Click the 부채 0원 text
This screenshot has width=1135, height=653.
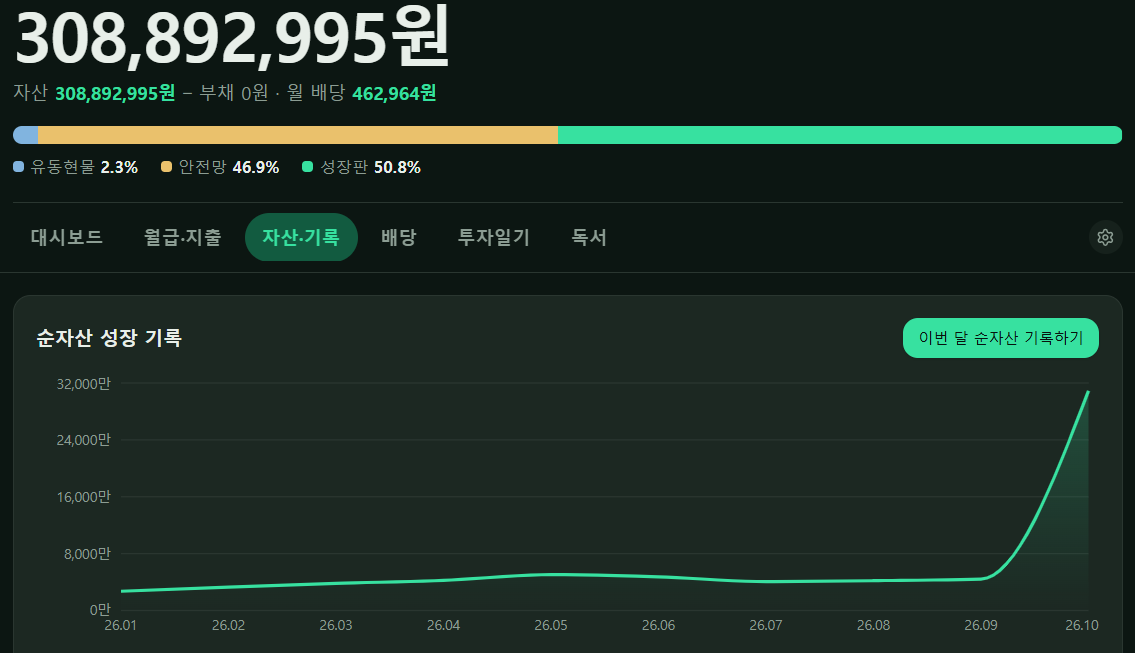pos(234,93)
